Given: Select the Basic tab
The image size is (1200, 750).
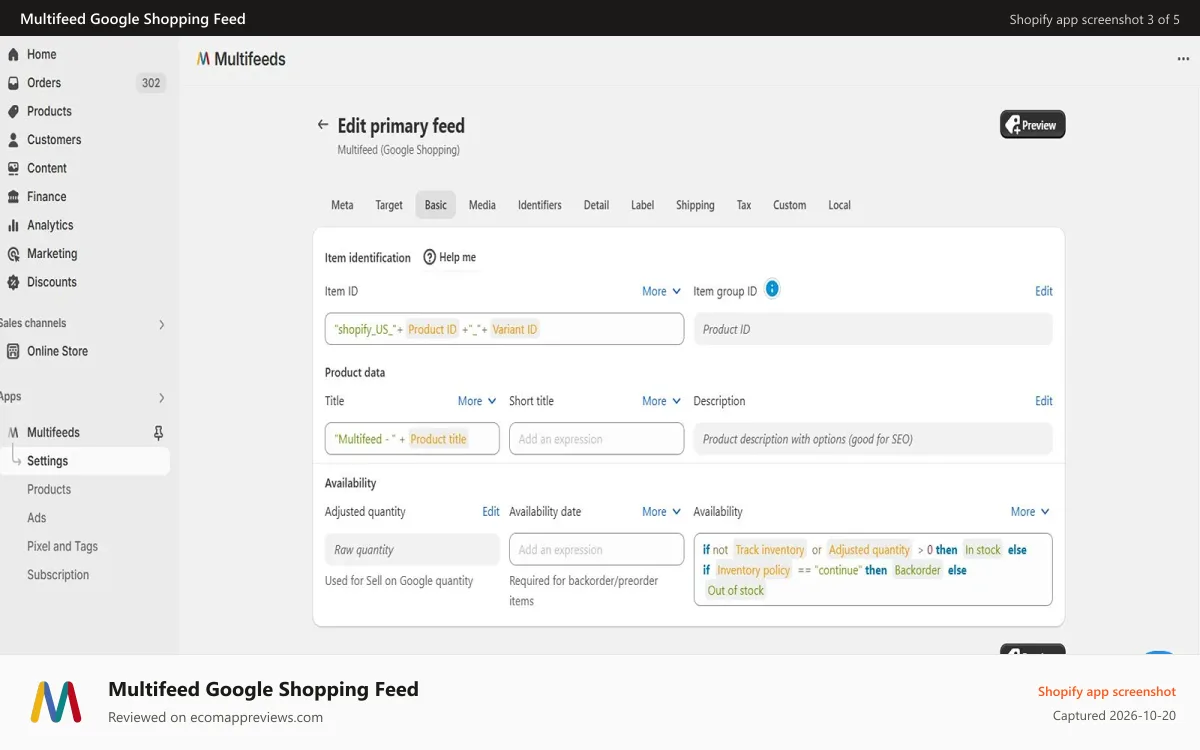Looking at the screenshot, I should coord(436,205).
